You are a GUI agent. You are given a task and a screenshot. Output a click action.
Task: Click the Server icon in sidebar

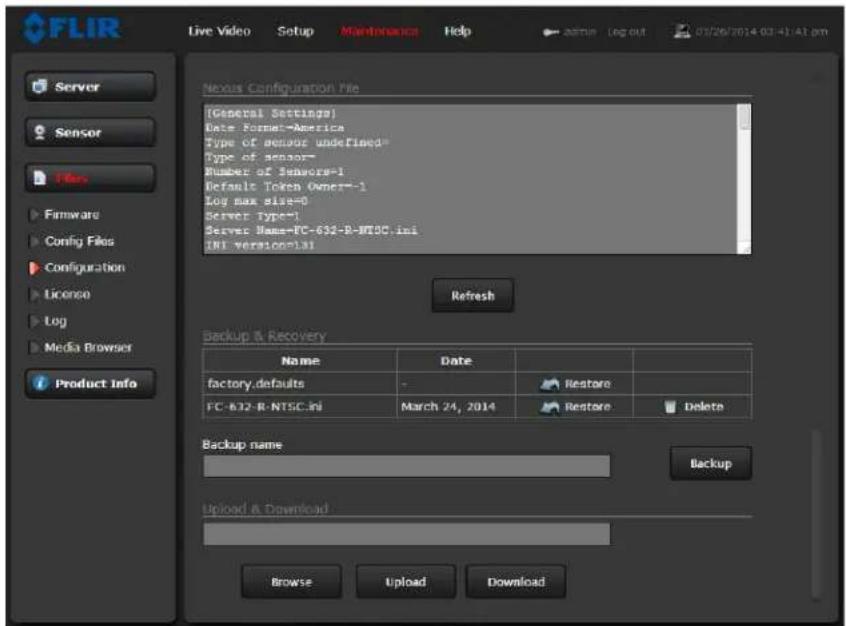[39, 86]
